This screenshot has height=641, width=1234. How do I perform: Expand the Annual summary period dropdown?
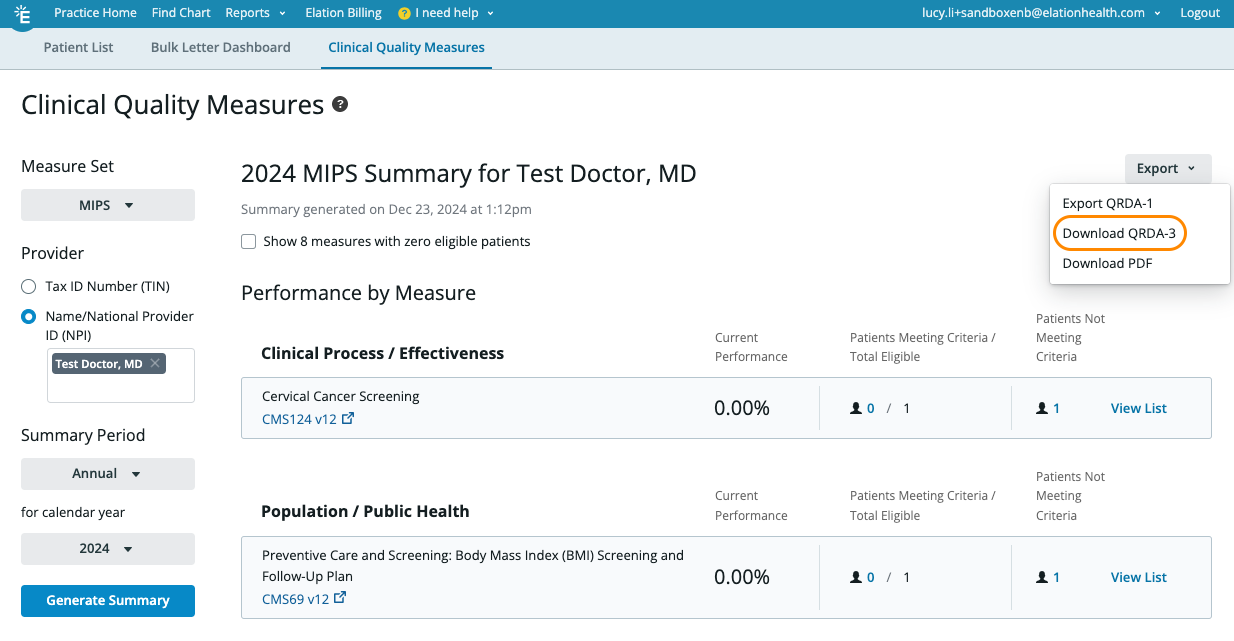click(108, 474)
